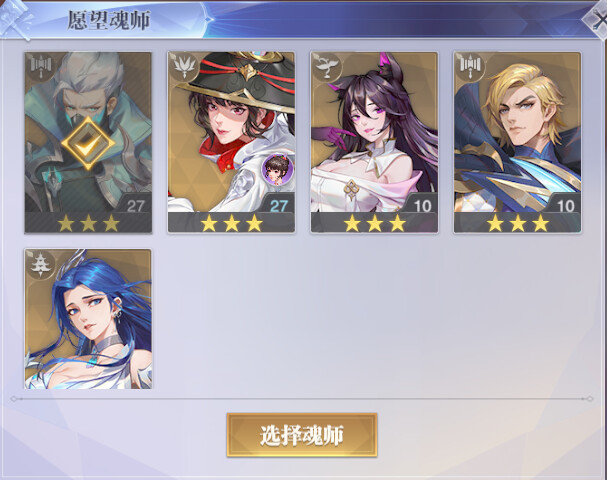Click three-star rating under blonde hero

517,223
